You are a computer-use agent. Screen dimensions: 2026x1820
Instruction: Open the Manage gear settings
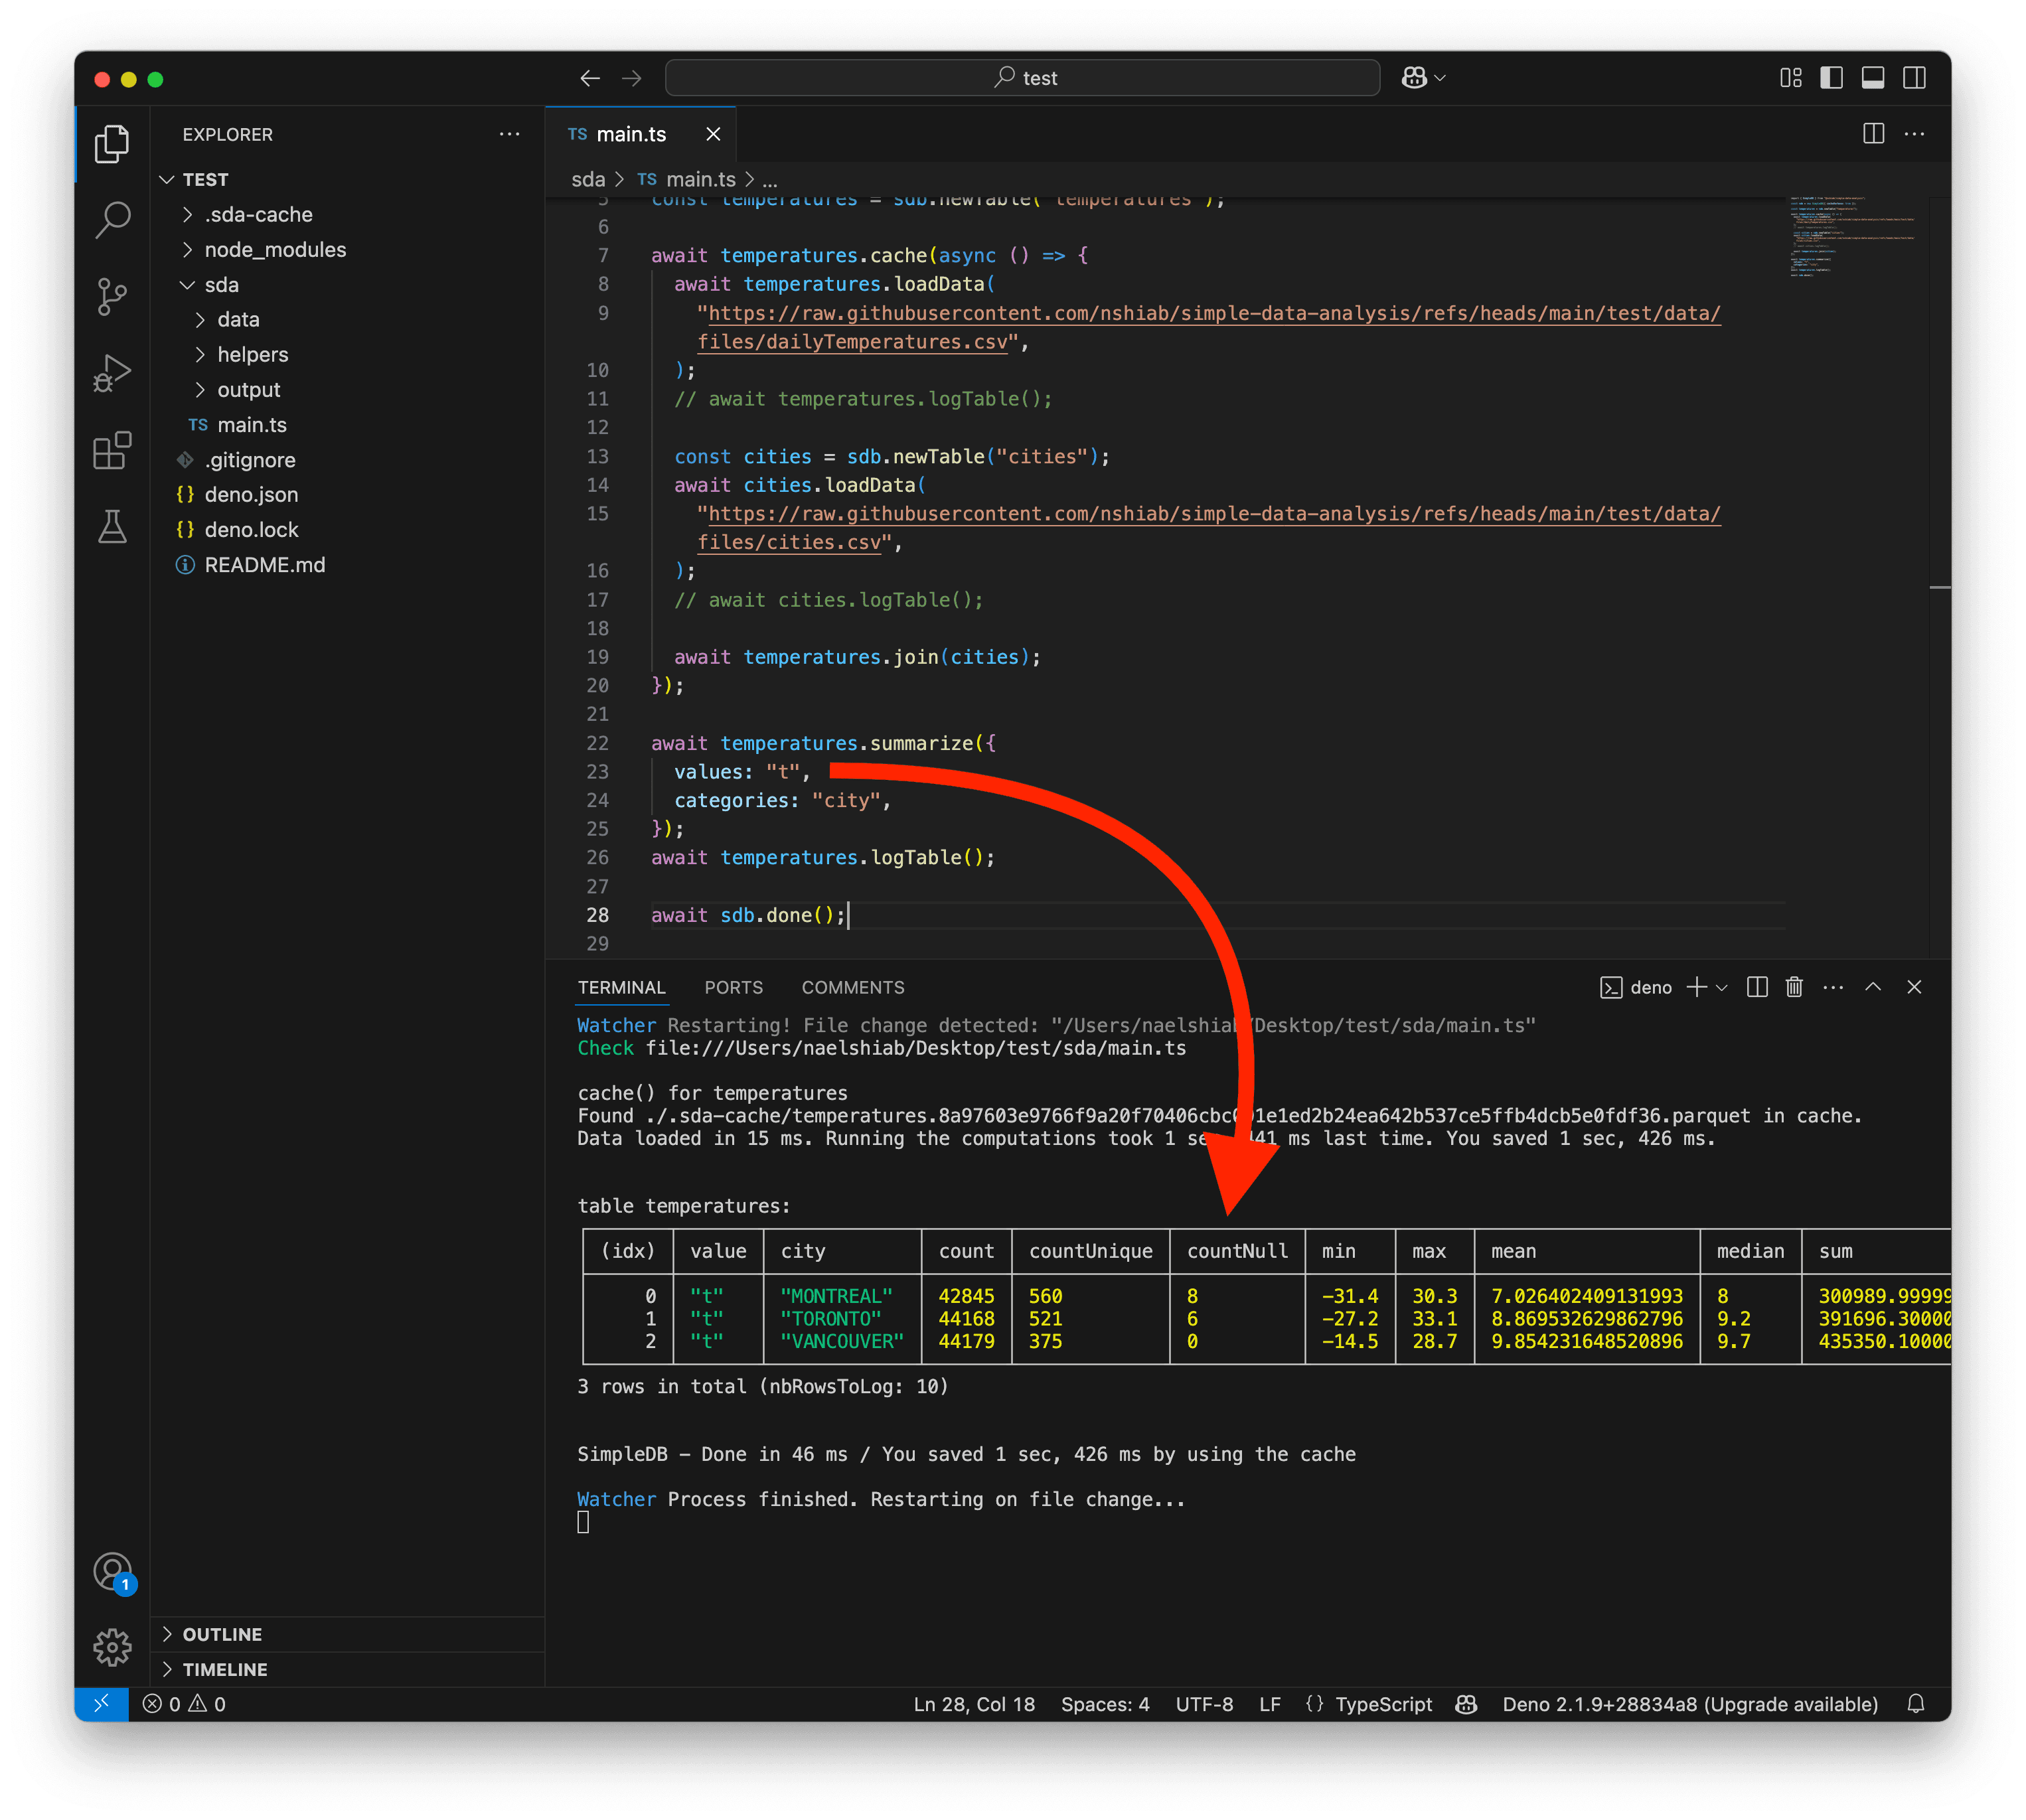112,1647
